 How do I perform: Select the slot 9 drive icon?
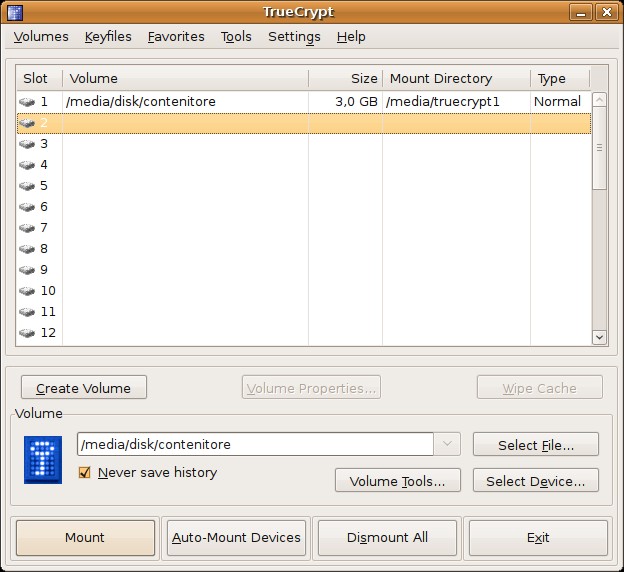[x=27, y=270]
